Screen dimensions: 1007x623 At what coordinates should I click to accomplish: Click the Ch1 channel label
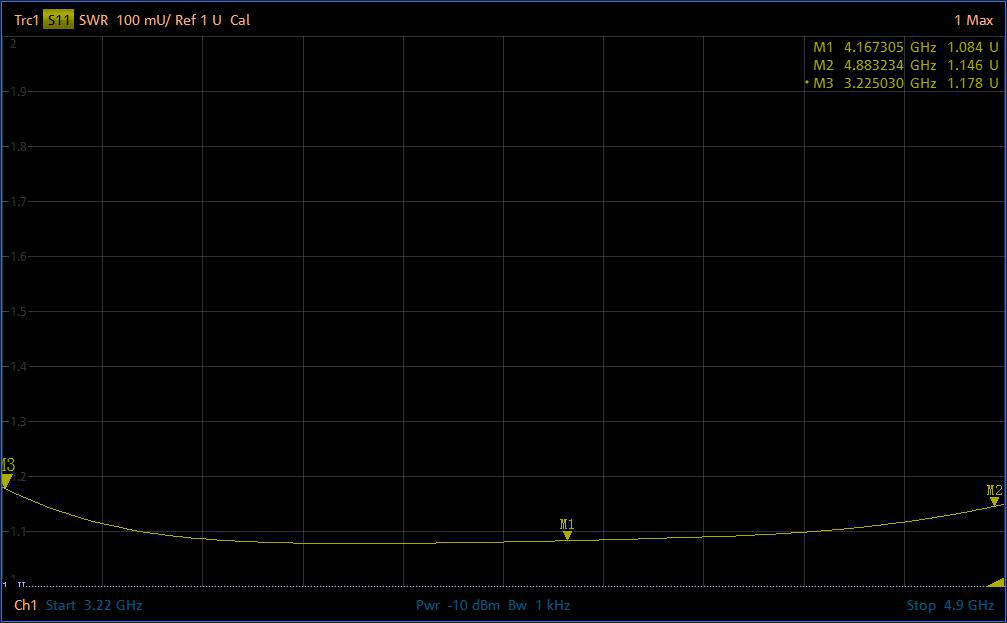click(25, 605)
